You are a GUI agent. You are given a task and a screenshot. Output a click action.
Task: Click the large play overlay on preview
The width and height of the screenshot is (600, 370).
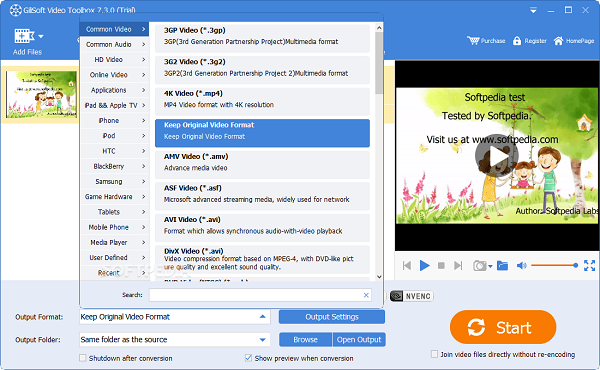(497, 156)
